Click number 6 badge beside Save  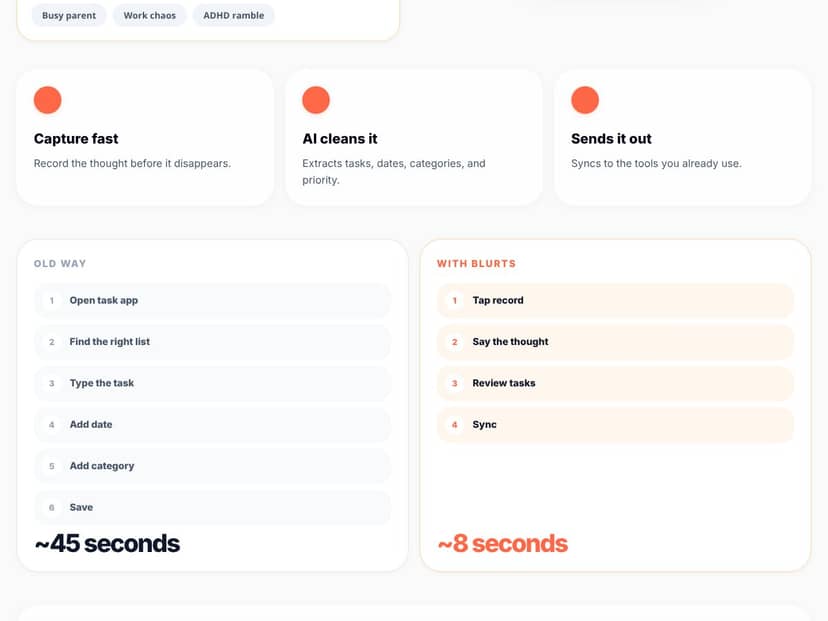click(x=52, y=507)
